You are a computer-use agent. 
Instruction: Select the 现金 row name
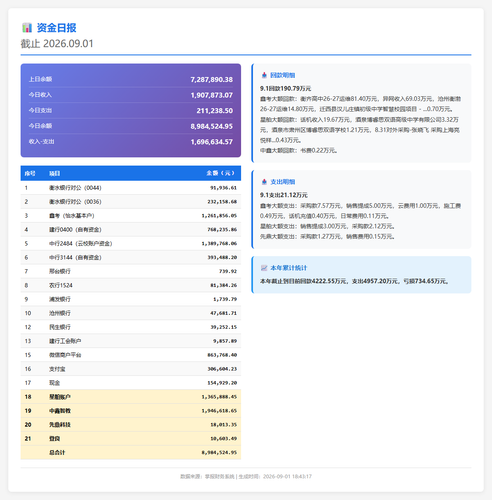[x=55, y=383]
